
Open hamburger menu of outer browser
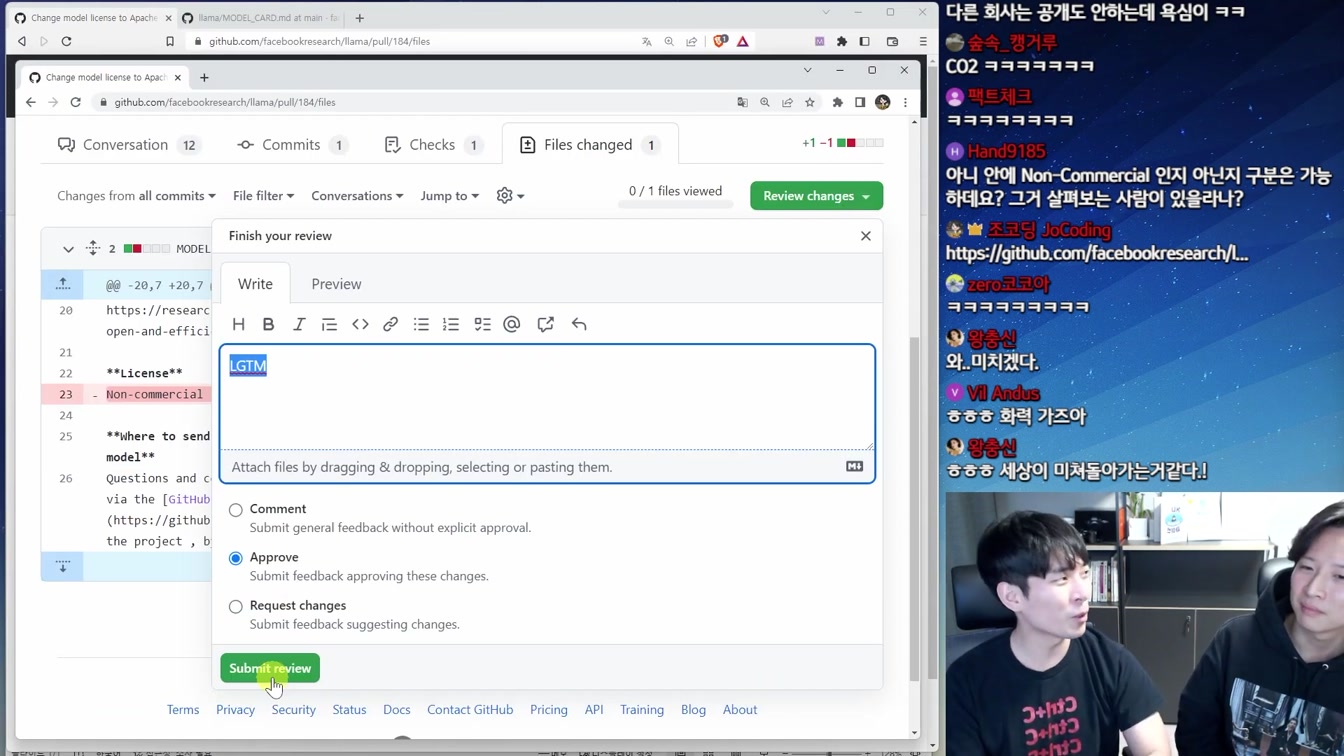(x=922, y=41)
